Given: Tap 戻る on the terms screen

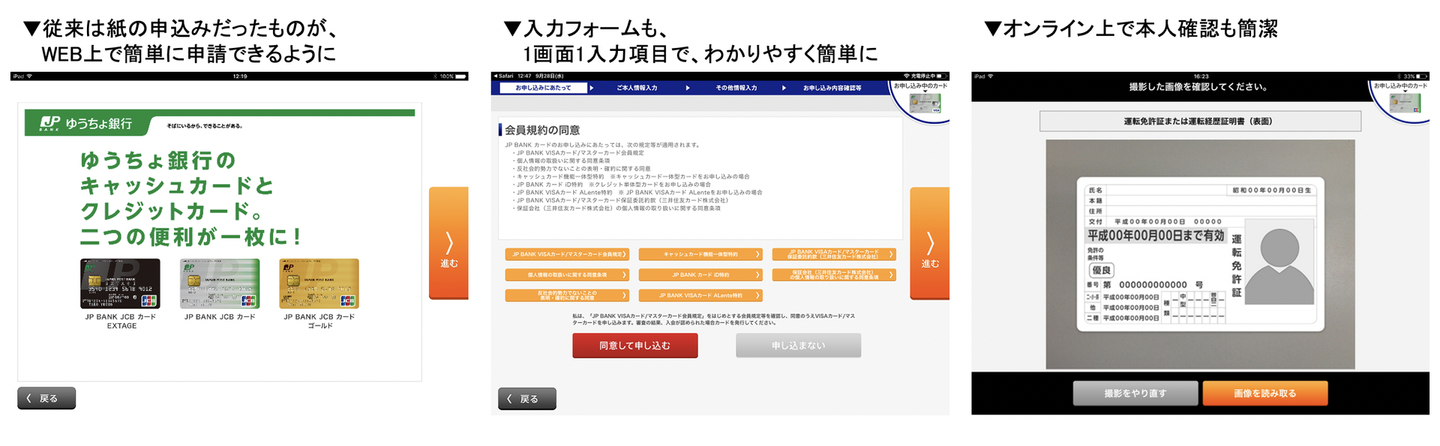Looking at the screenshot, I should (x=526, y=398).
